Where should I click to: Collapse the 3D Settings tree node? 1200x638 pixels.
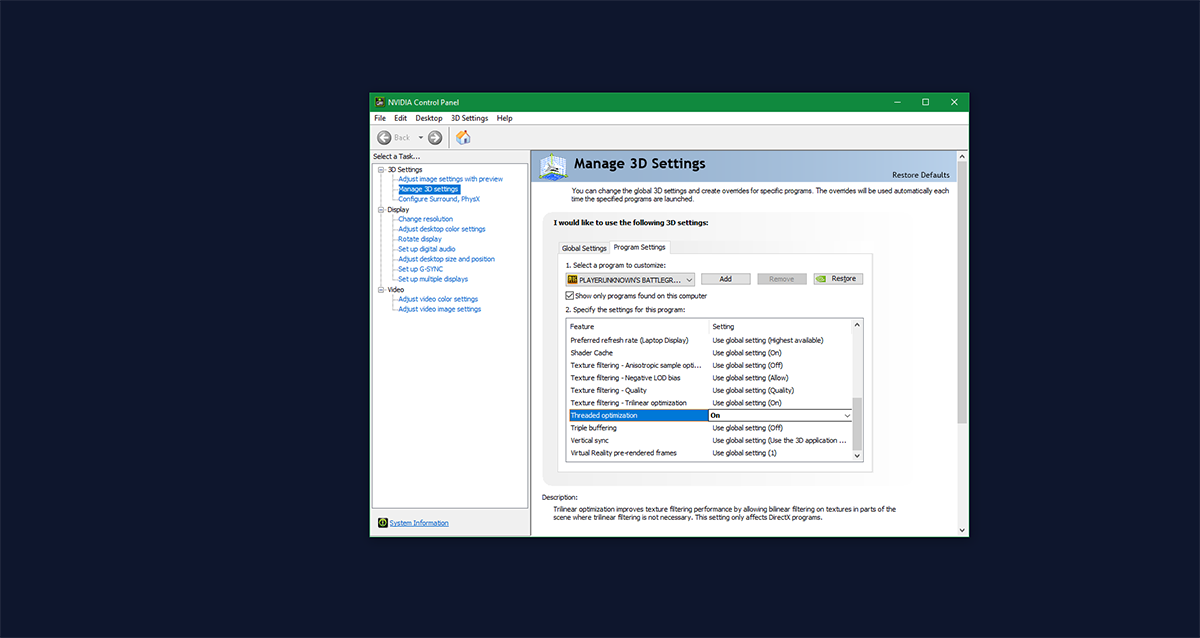point(381,169)
